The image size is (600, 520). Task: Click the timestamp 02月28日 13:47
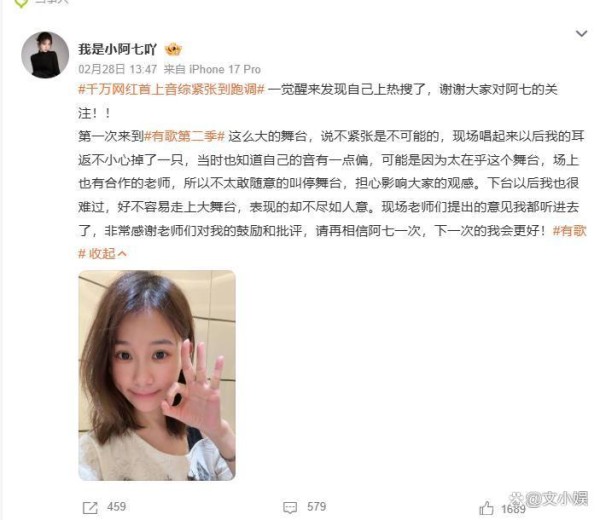[x=117, y=69]
